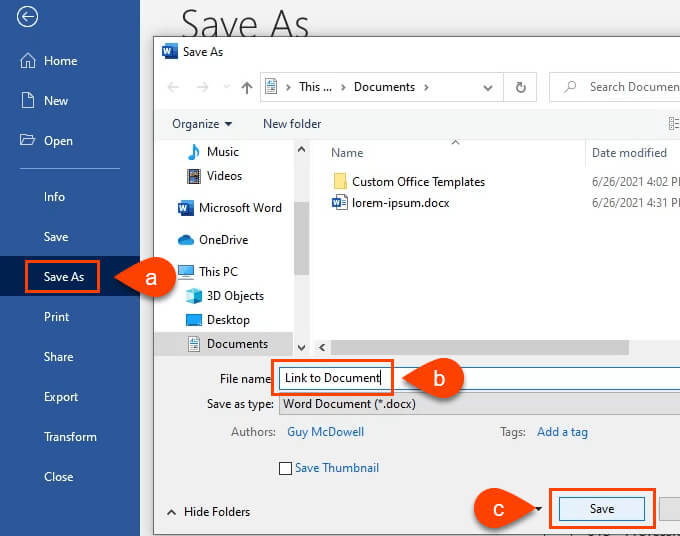Viewport: 680px width, 536px height.
Task: Click the Home house icon in sidebar
Action: (x=28, y=61)
